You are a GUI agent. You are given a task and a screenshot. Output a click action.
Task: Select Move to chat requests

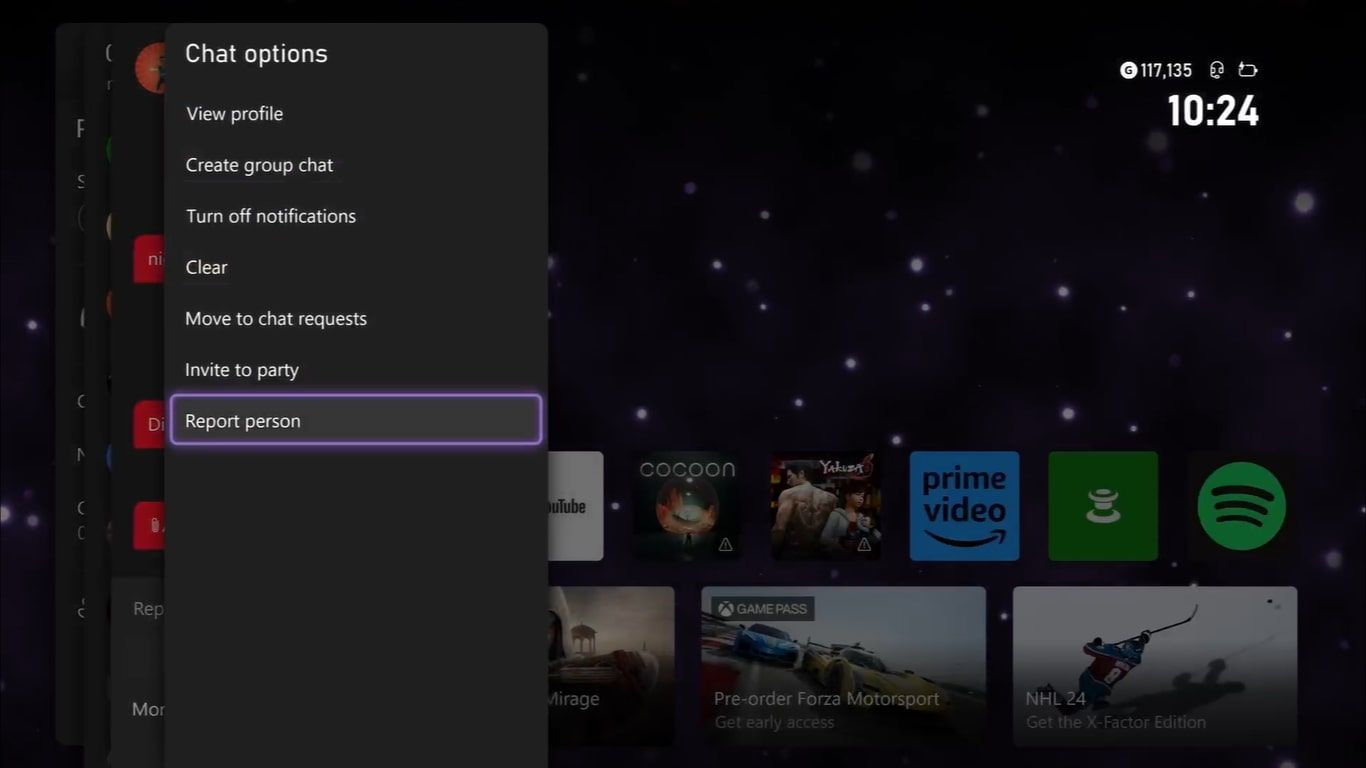[x=276, y=319]
